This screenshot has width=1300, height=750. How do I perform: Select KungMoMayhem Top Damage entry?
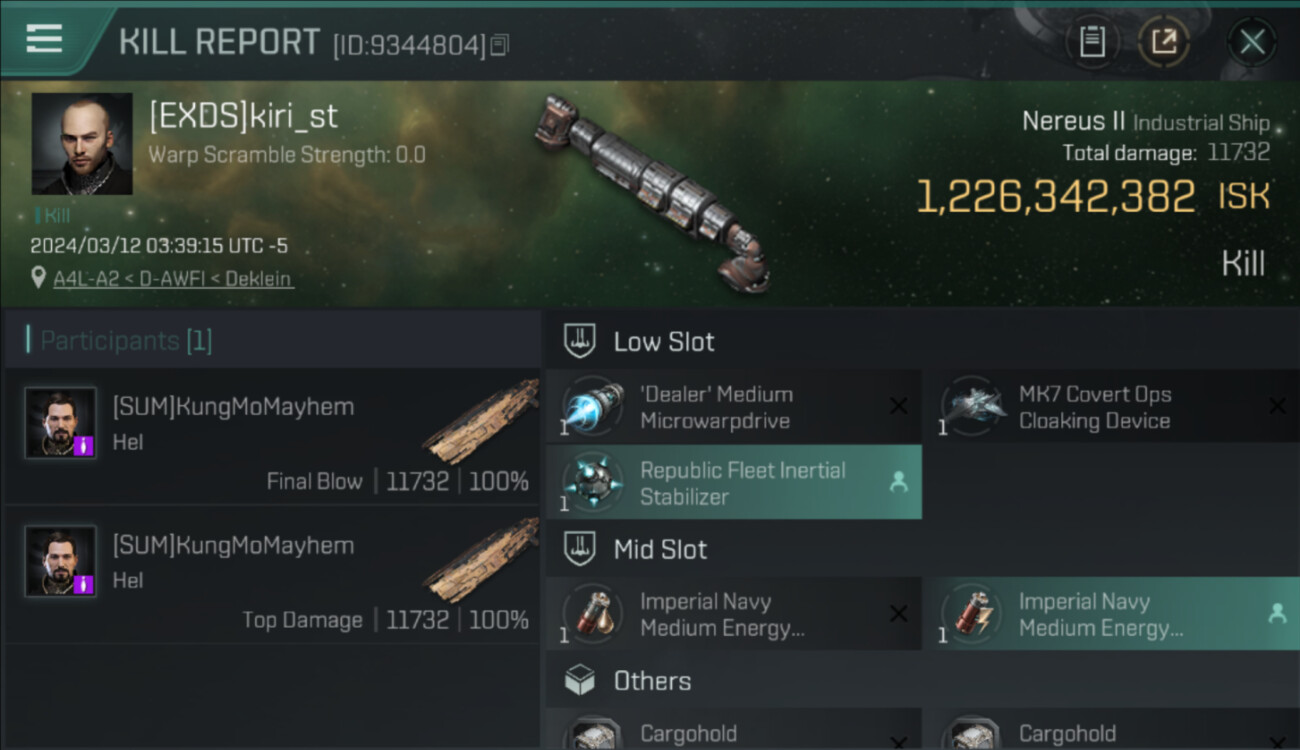[270, 574]
